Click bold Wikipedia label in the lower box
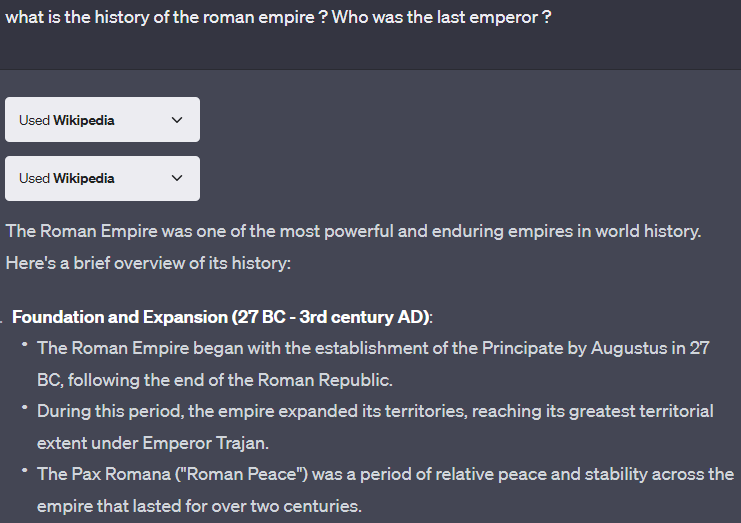 coord(84,179)
